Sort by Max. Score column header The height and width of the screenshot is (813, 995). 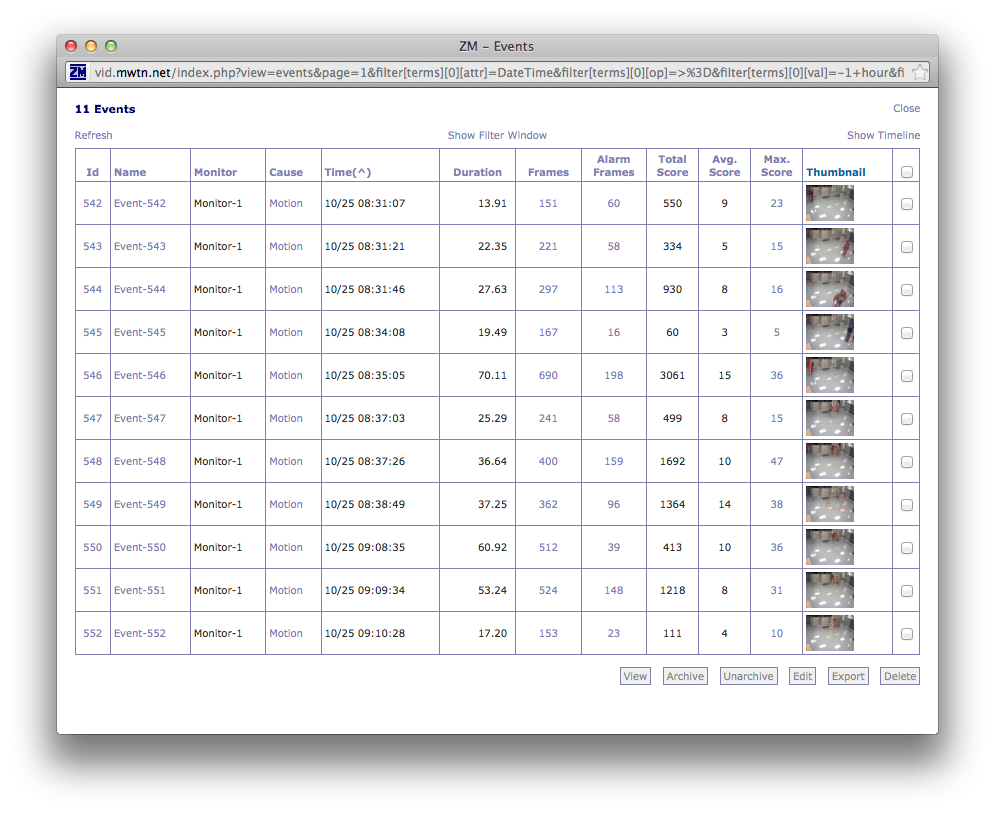click(777, 166)
